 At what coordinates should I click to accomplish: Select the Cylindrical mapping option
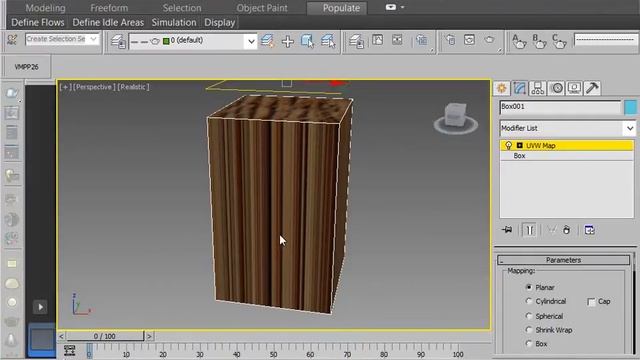click(529, 301)
